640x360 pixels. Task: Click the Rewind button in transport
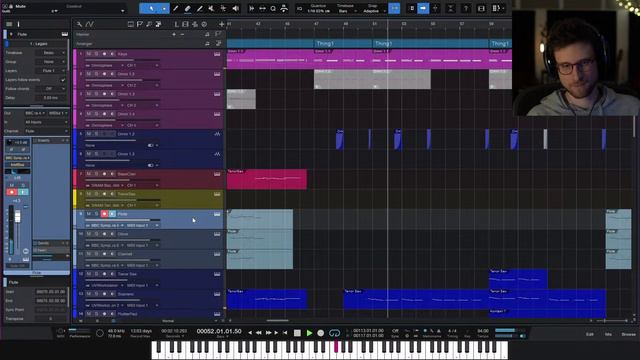(x=259, y=333)
